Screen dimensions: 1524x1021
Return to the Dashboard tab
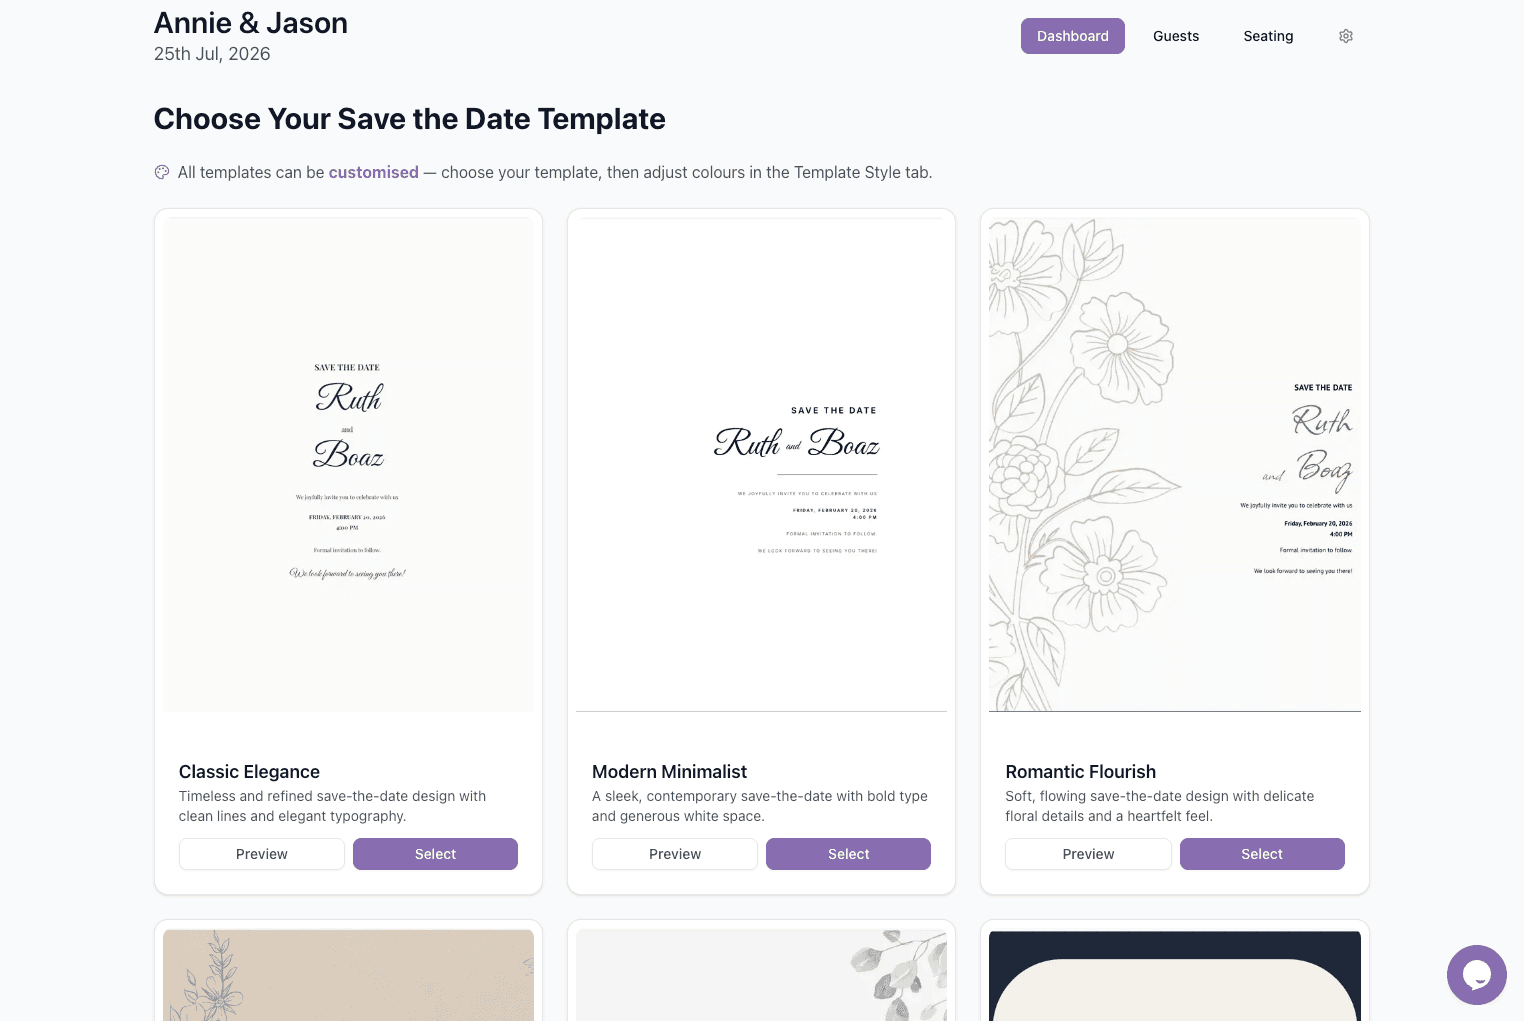[1072, 35]
